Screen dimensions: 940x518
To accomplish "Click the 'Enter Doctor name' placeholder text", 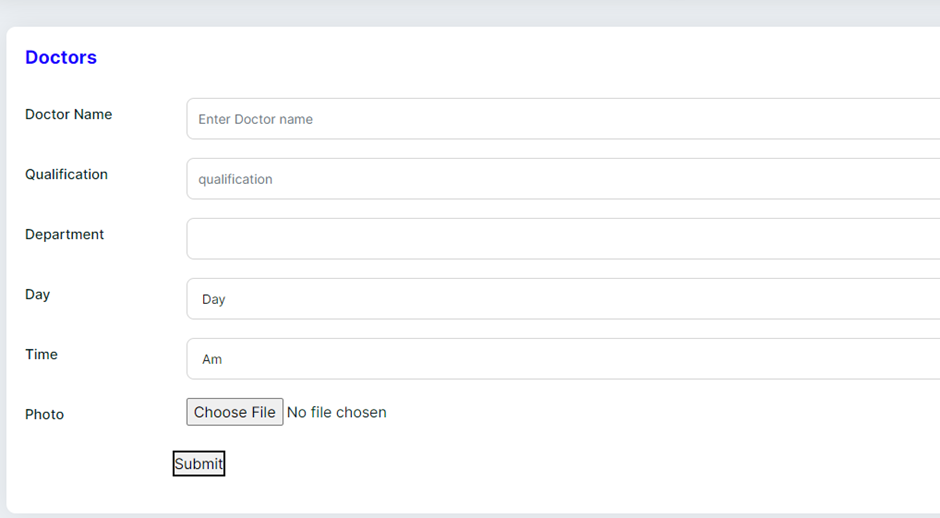I will coord(255,119).
